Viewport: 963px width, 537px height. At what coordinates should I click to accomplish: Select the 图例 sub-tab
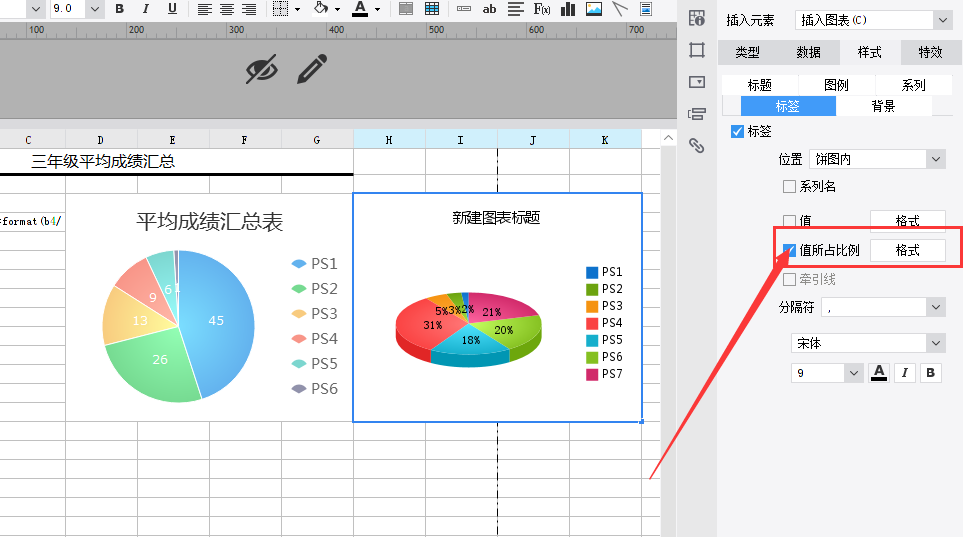[836, 85]
